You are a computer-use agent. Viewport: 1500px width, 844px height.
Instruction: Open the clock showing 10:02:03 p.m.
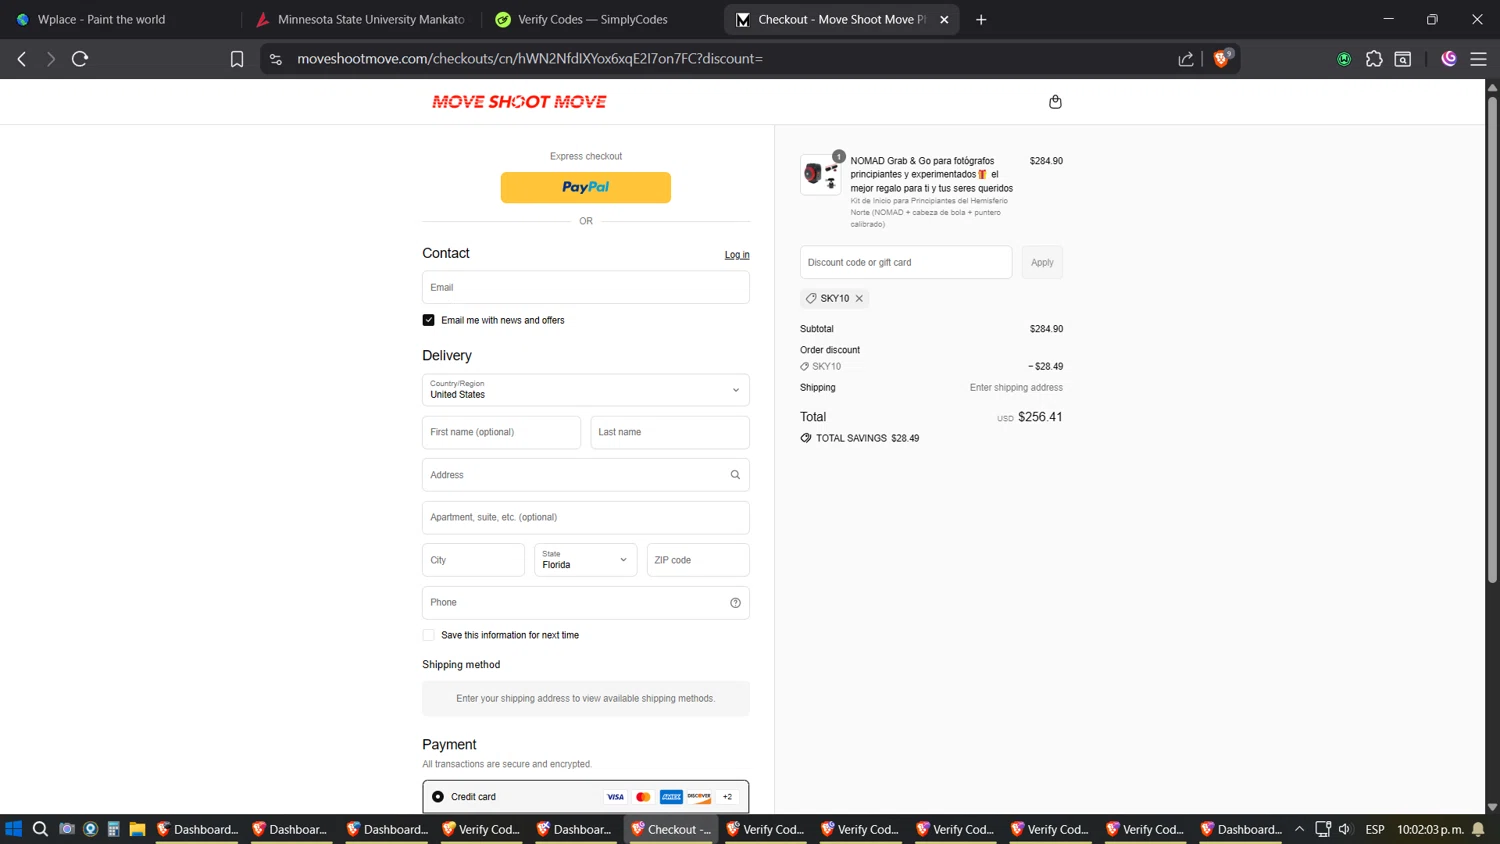point(1430,829)
